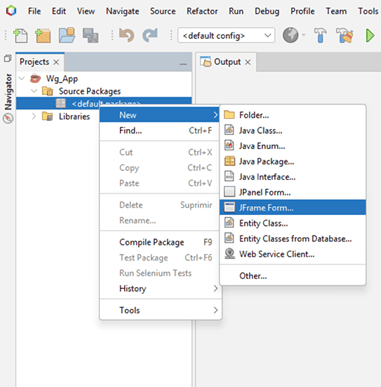This screenshot has width=381, height=387.
Task: Click the Web Service Client icon
Action: coord(229,254)
